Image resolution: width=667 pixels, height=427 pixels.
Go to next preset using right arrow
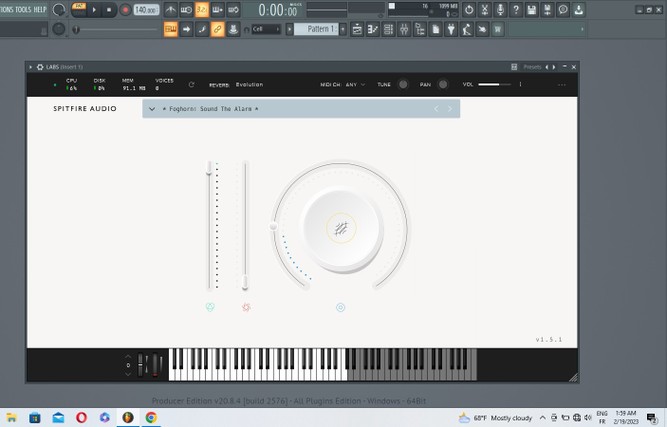click(449, 108)
